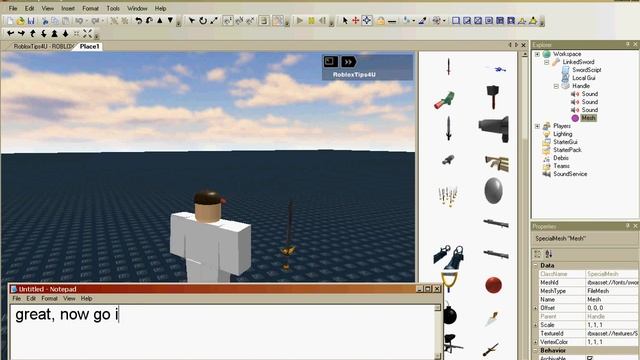The width and height of the screenshot is (640, 360).
Task: Click the move-down black triangle icon
Action: (171, 20)
